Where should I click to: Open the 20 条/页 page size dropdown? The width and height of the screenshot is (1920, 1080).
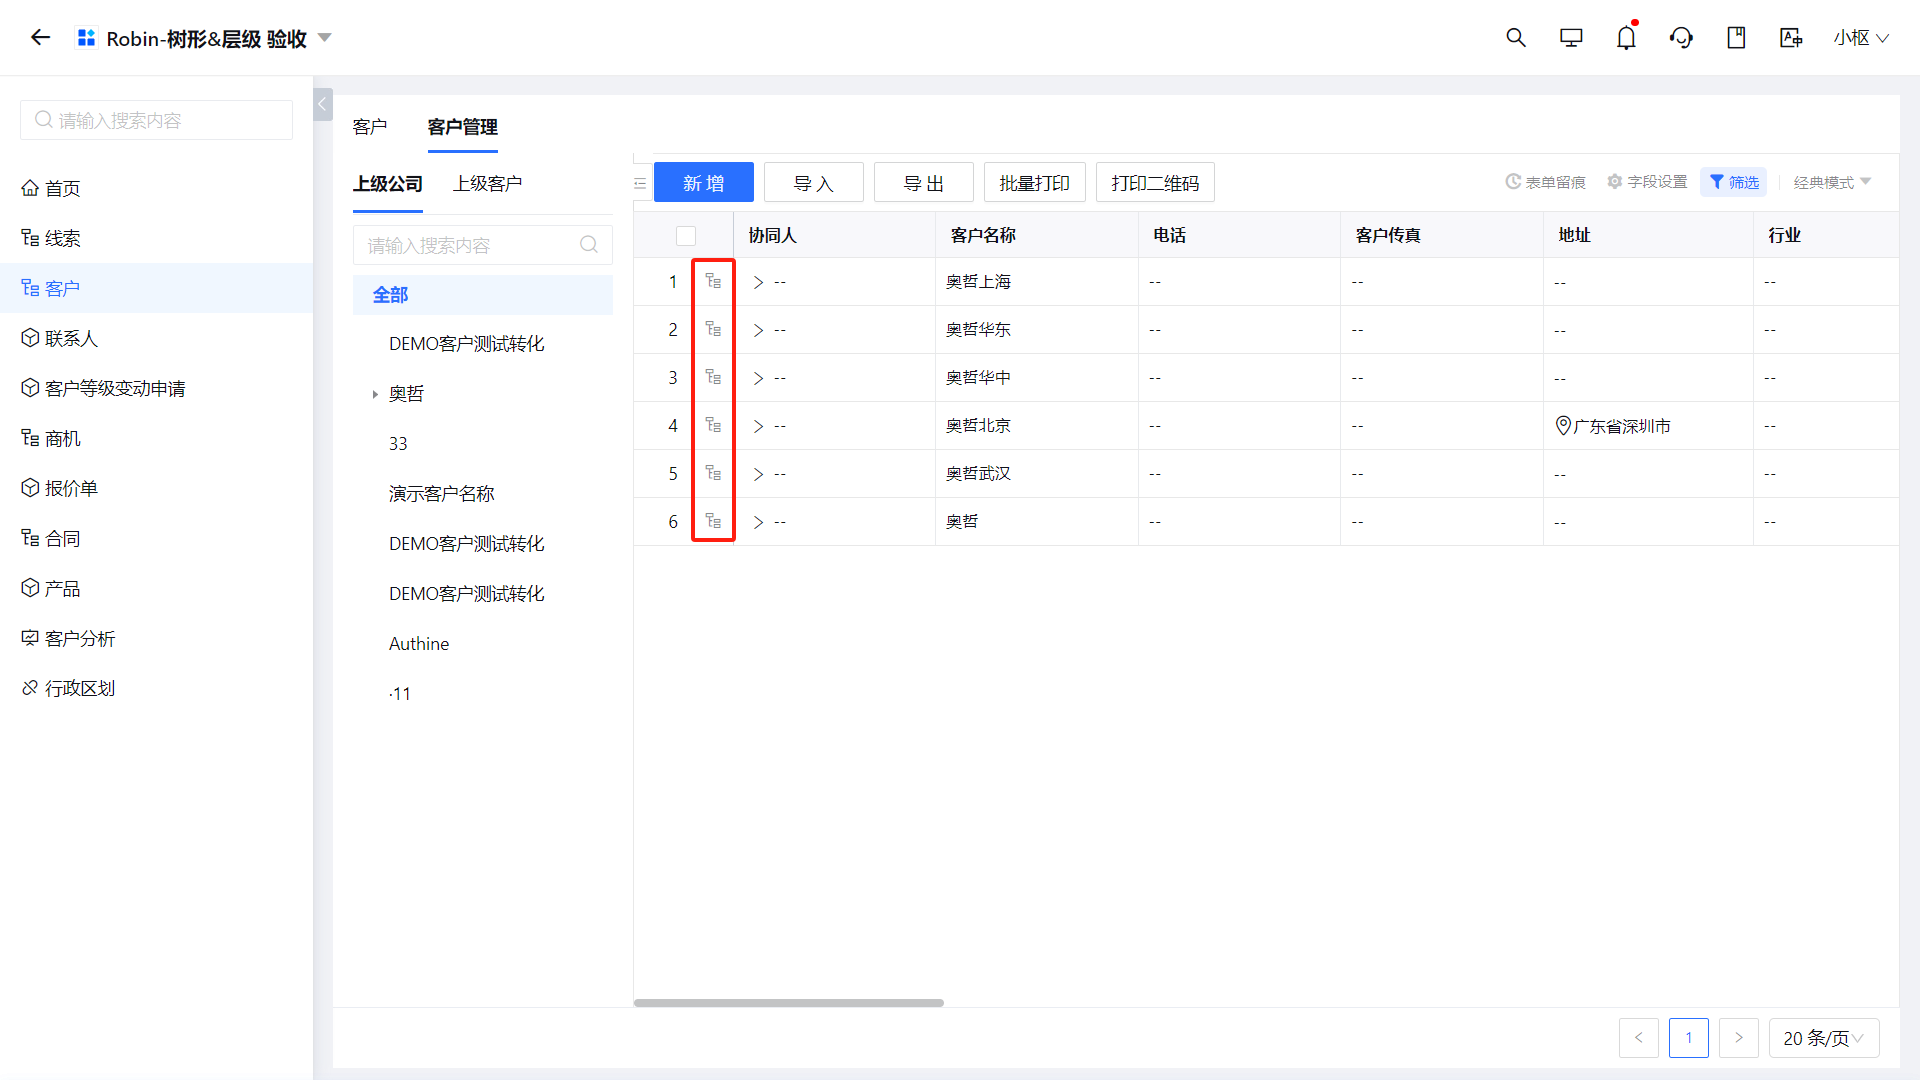point(1824,1038)
